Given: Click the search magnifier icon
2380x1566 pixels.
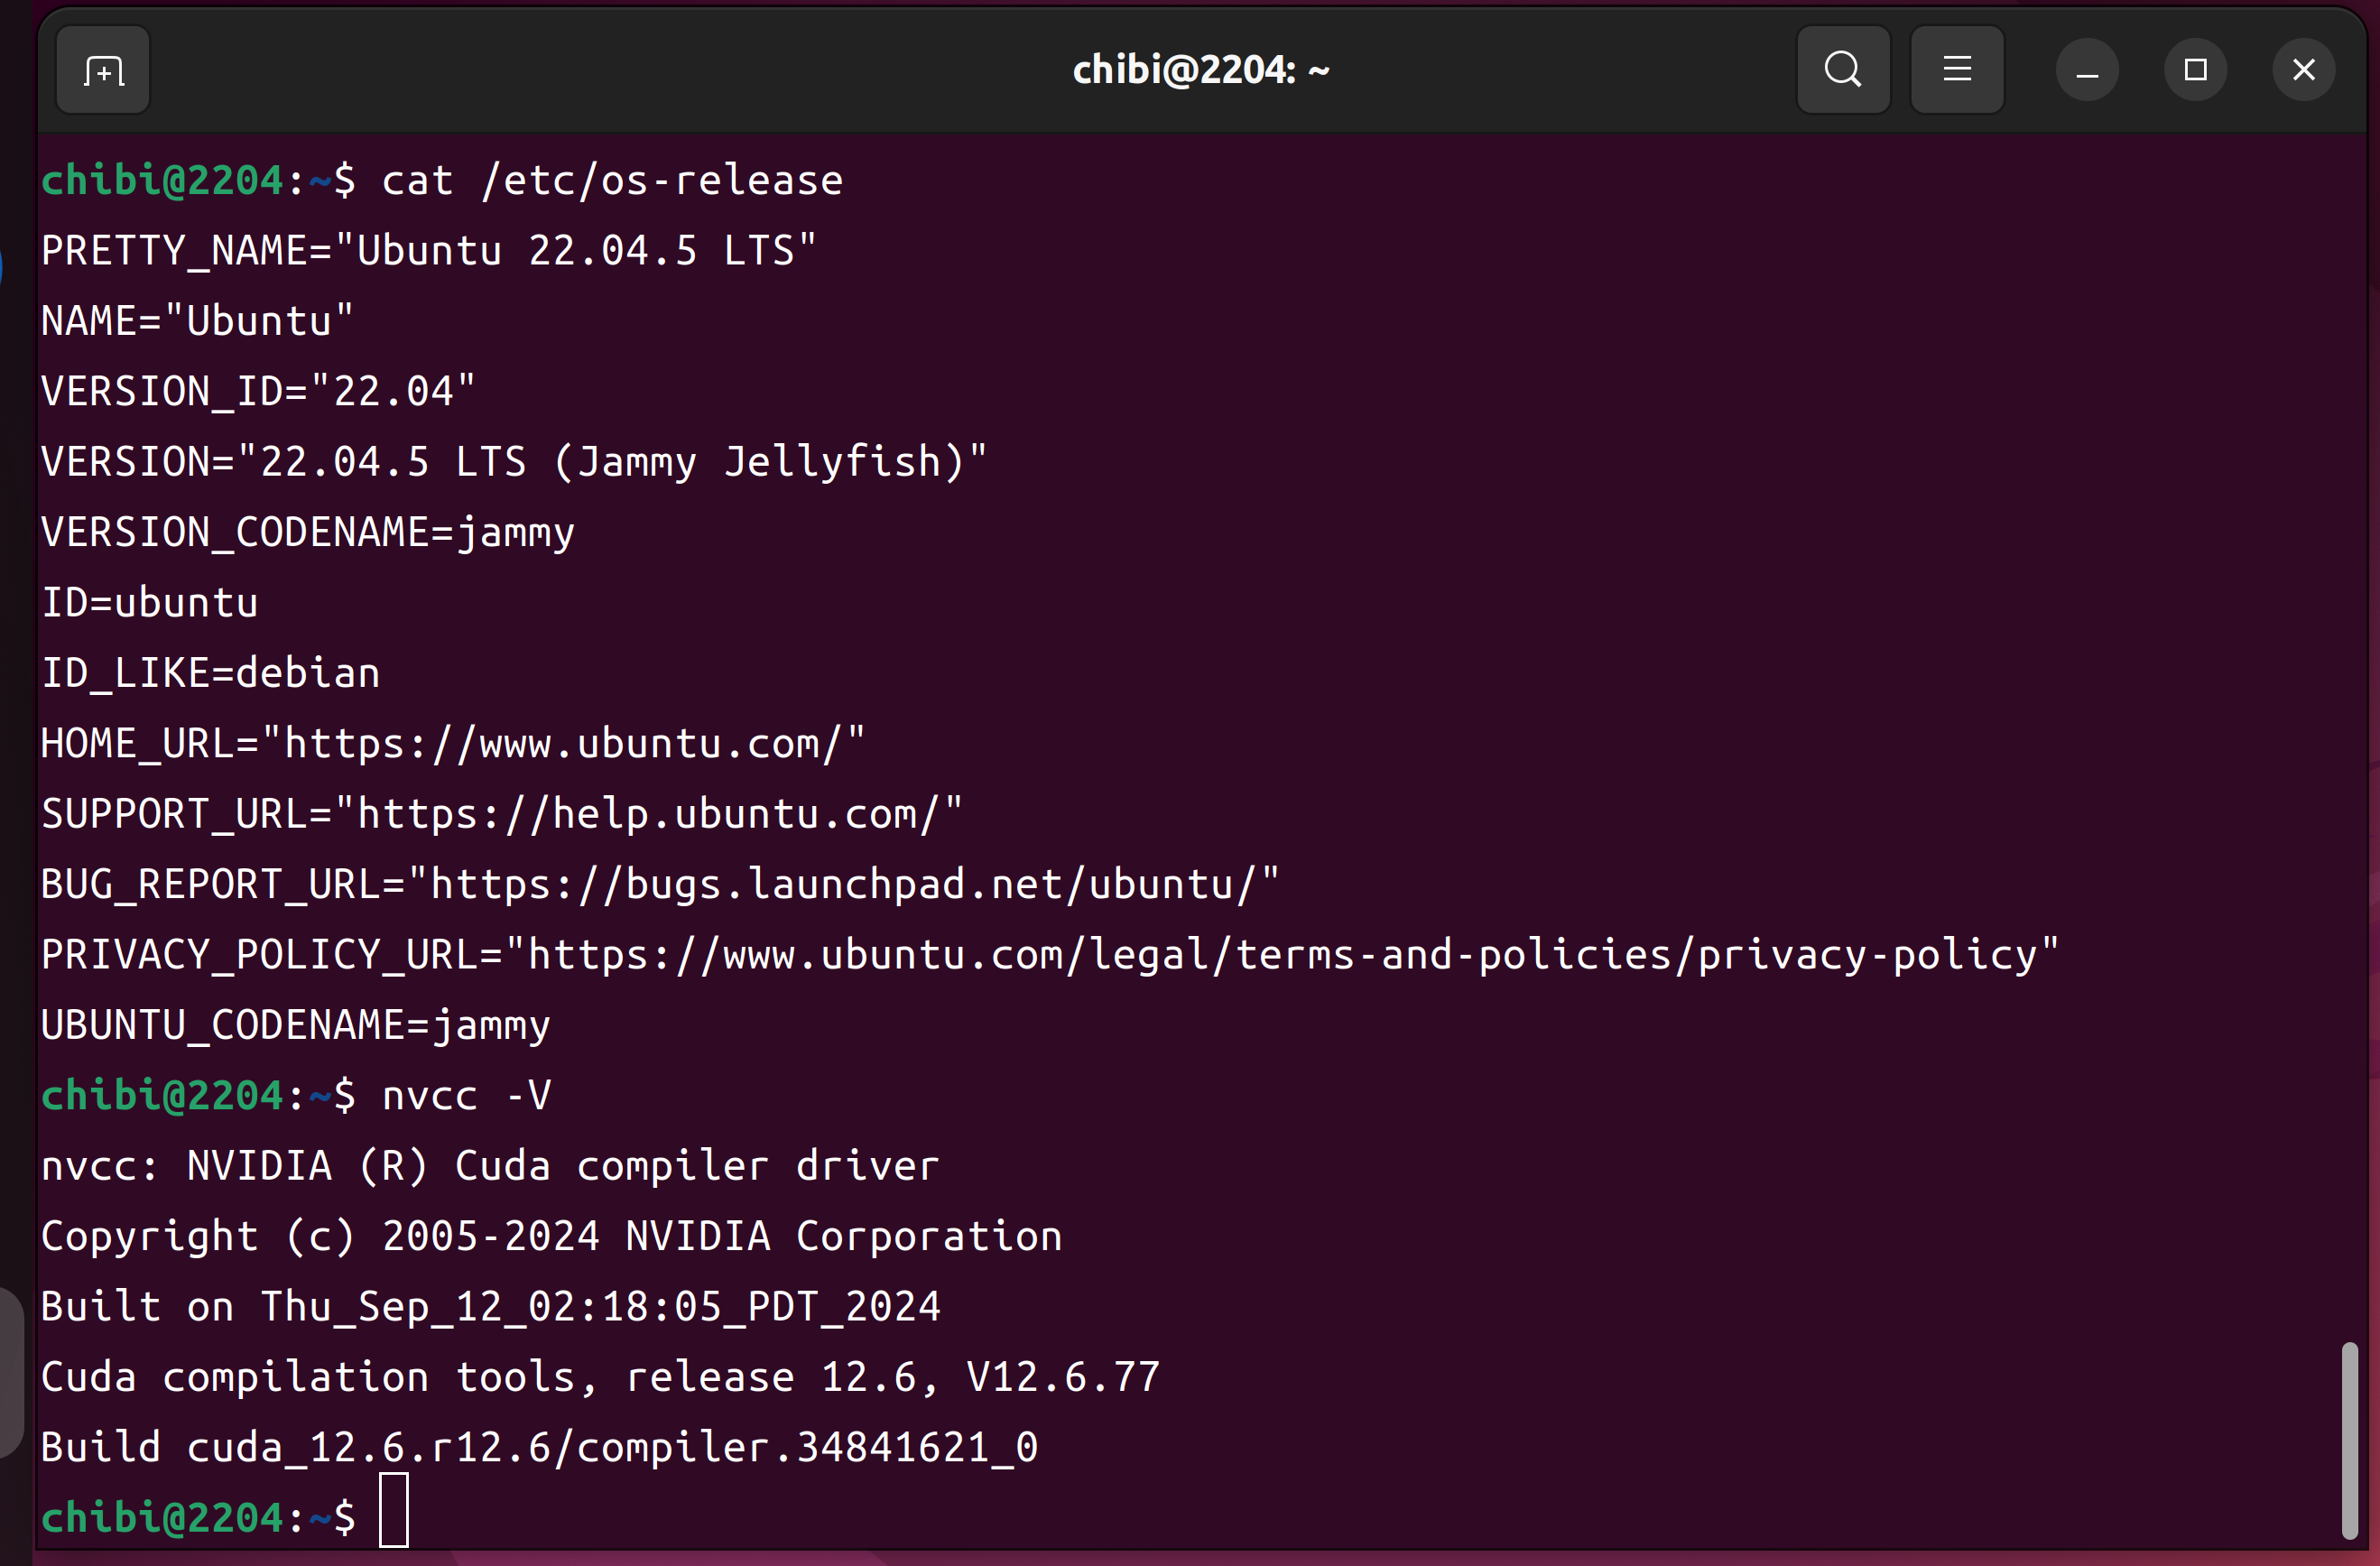Looking at the screenshot, I should (1842, 70).
